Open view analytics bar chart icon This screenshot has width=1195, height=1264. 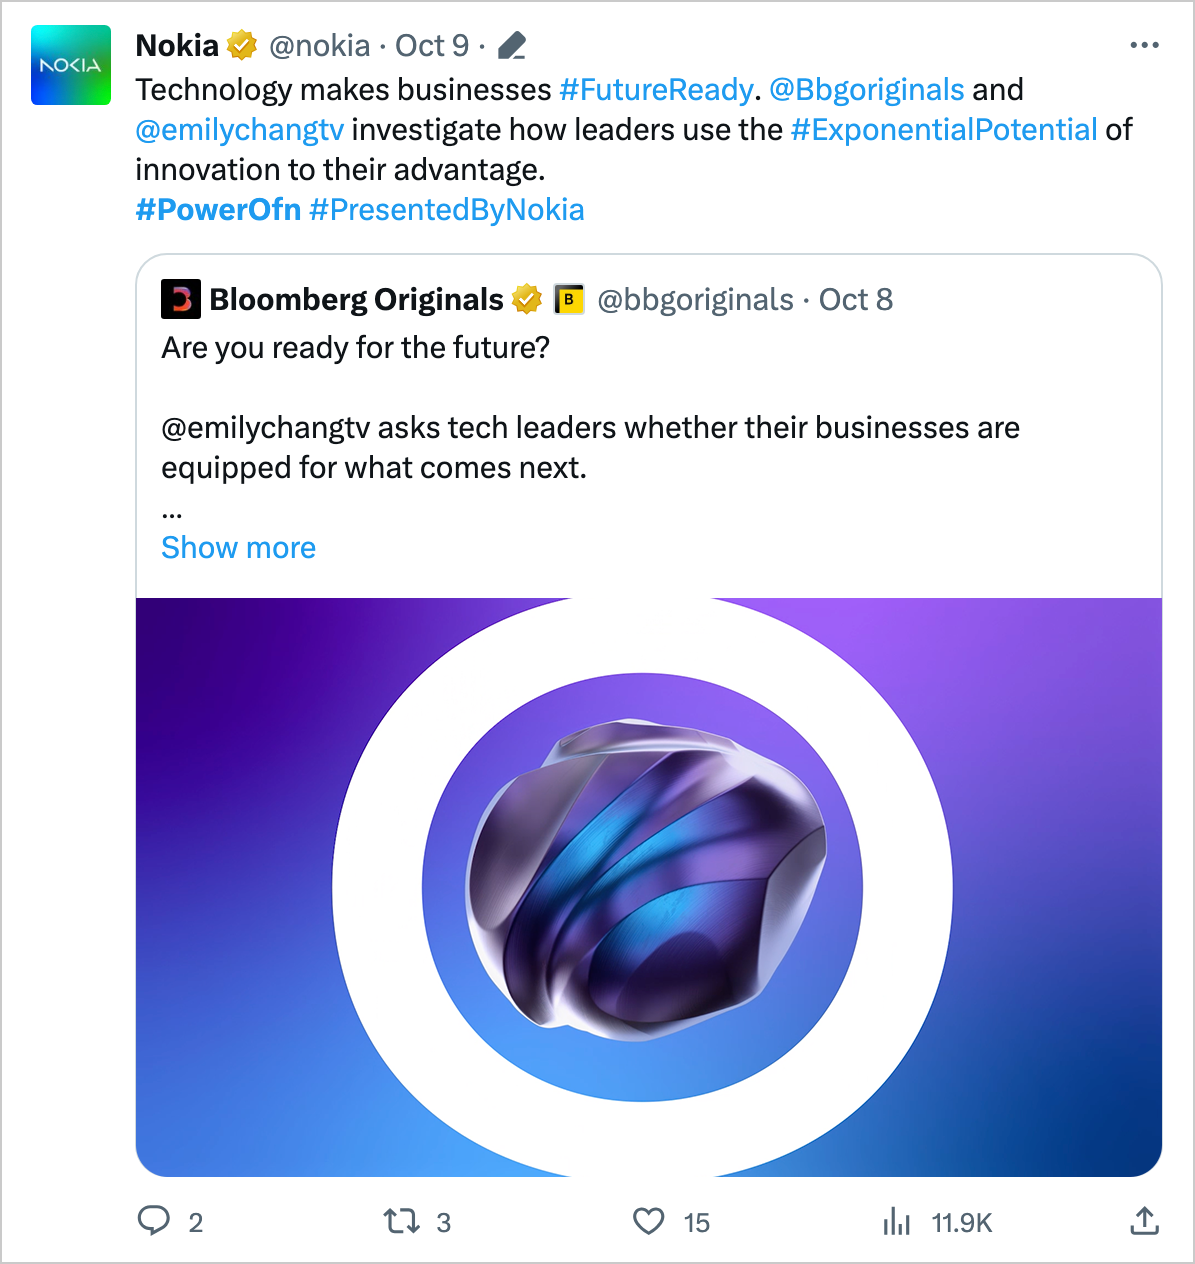pos(897,1221)
